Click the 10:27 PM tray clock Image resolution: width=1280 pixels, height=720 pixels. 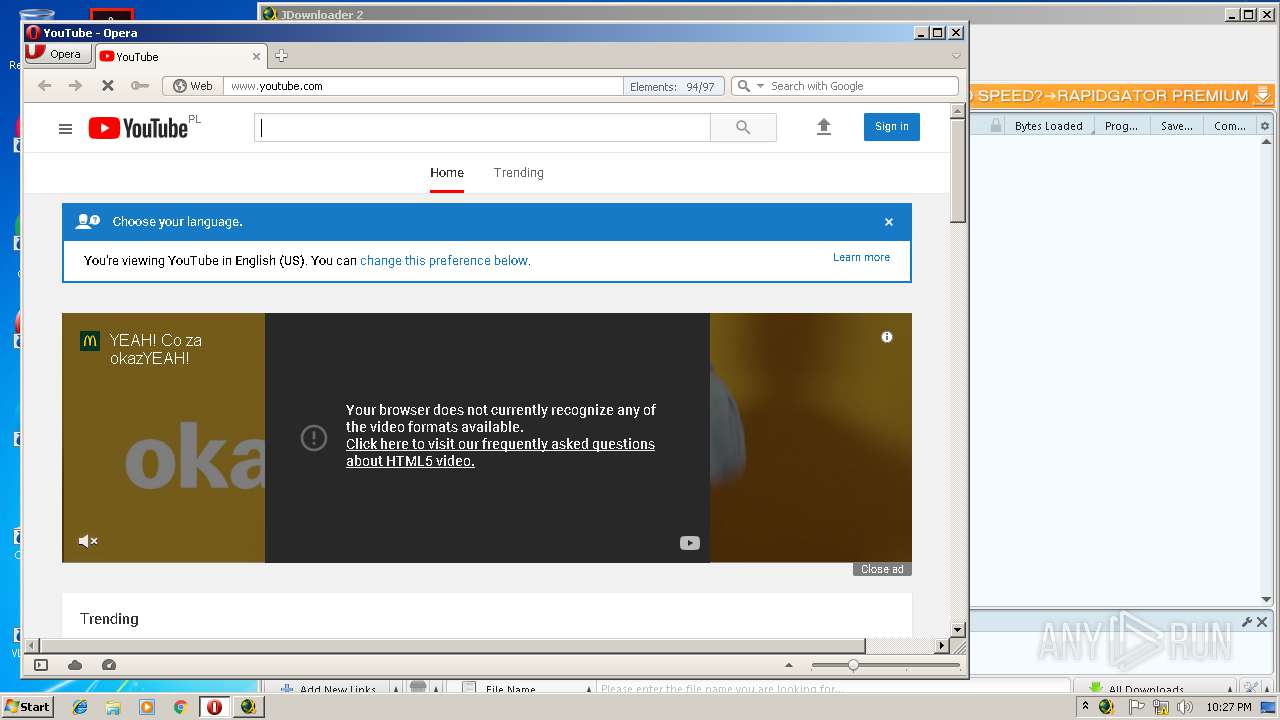(1228, 707)
